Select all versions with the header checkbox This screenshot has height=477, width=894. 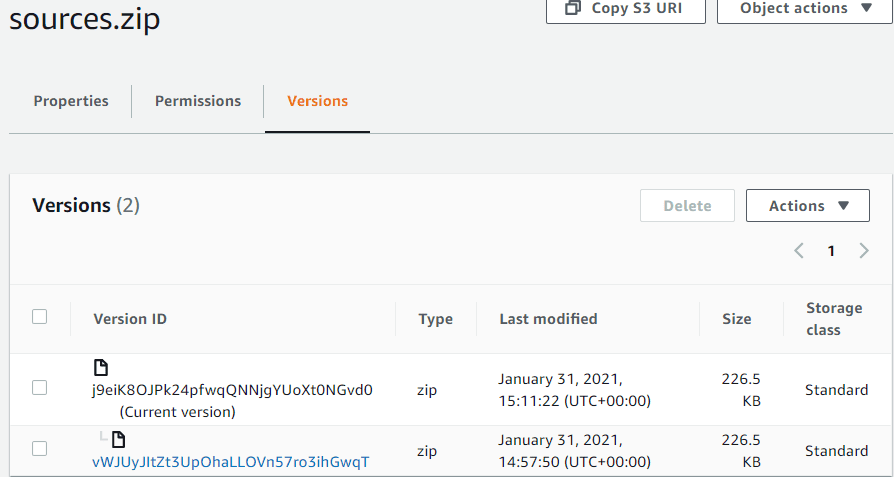[x=40, y=317]
